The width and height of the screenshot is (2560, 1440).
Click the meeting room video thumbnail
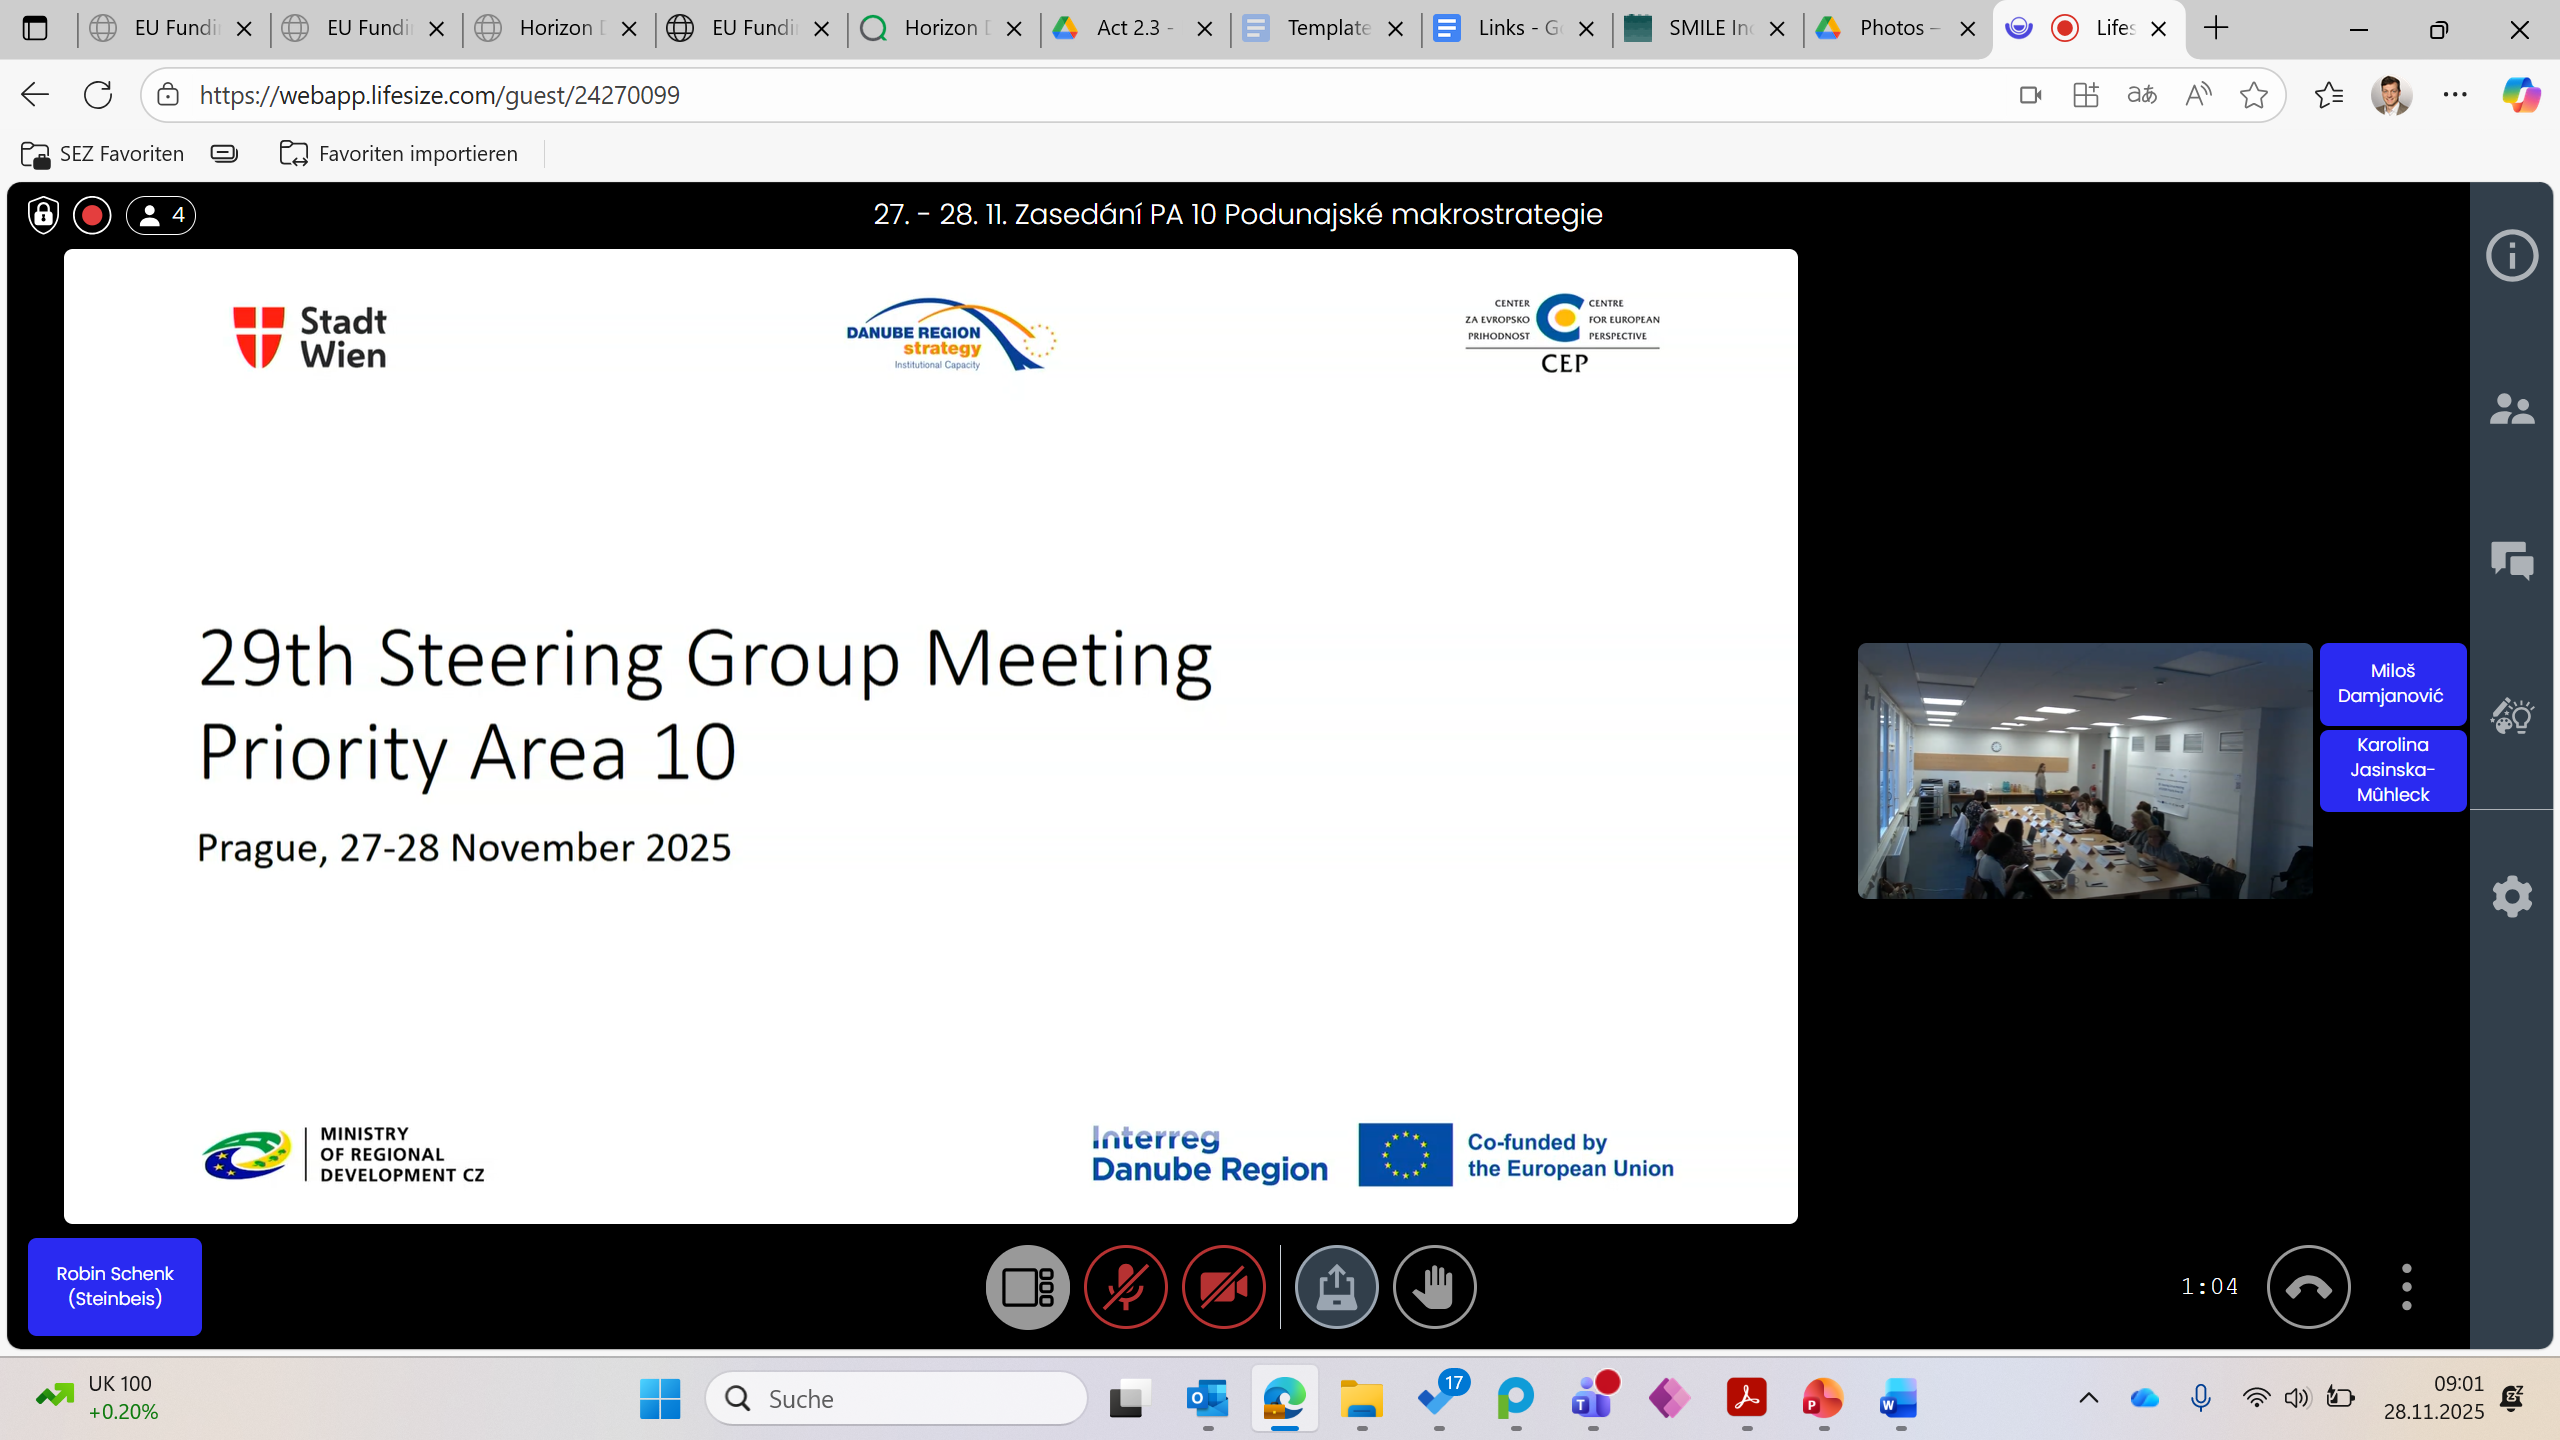(x=2084, y=770)
